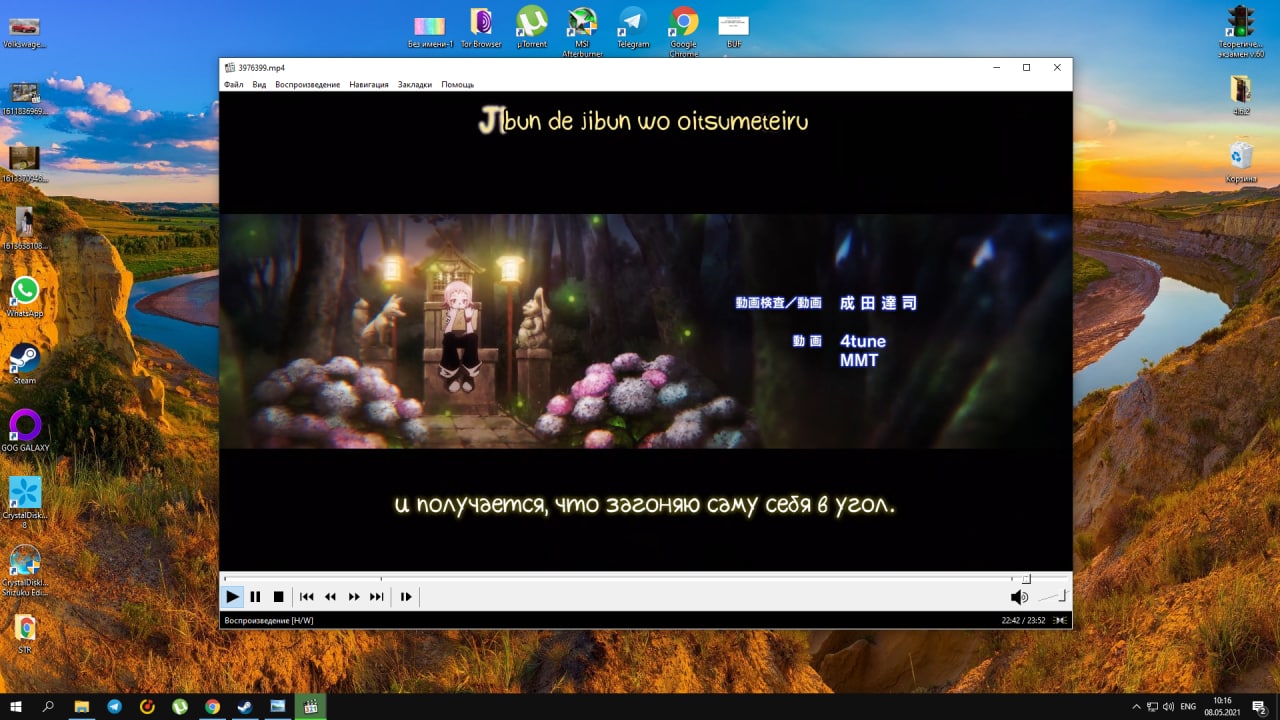The image size is (1280, 720).
Task: Click the status bar icon beside time
Action: tap(1061, 620)
